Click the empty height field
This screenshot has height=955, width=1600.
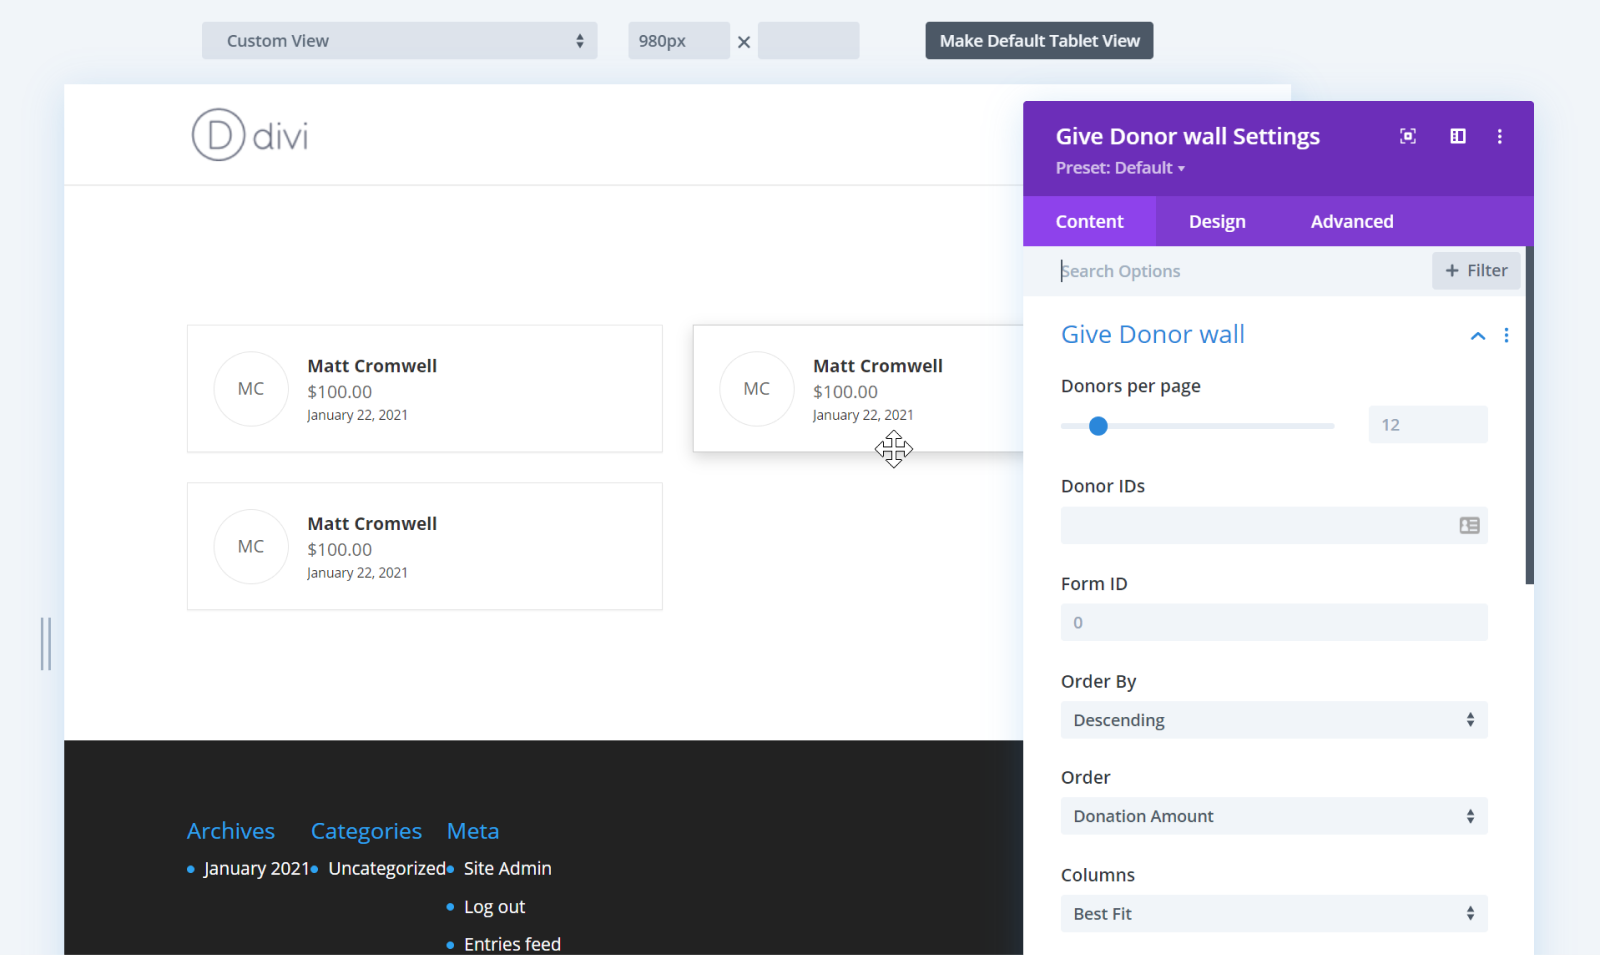tap(808, 41)
